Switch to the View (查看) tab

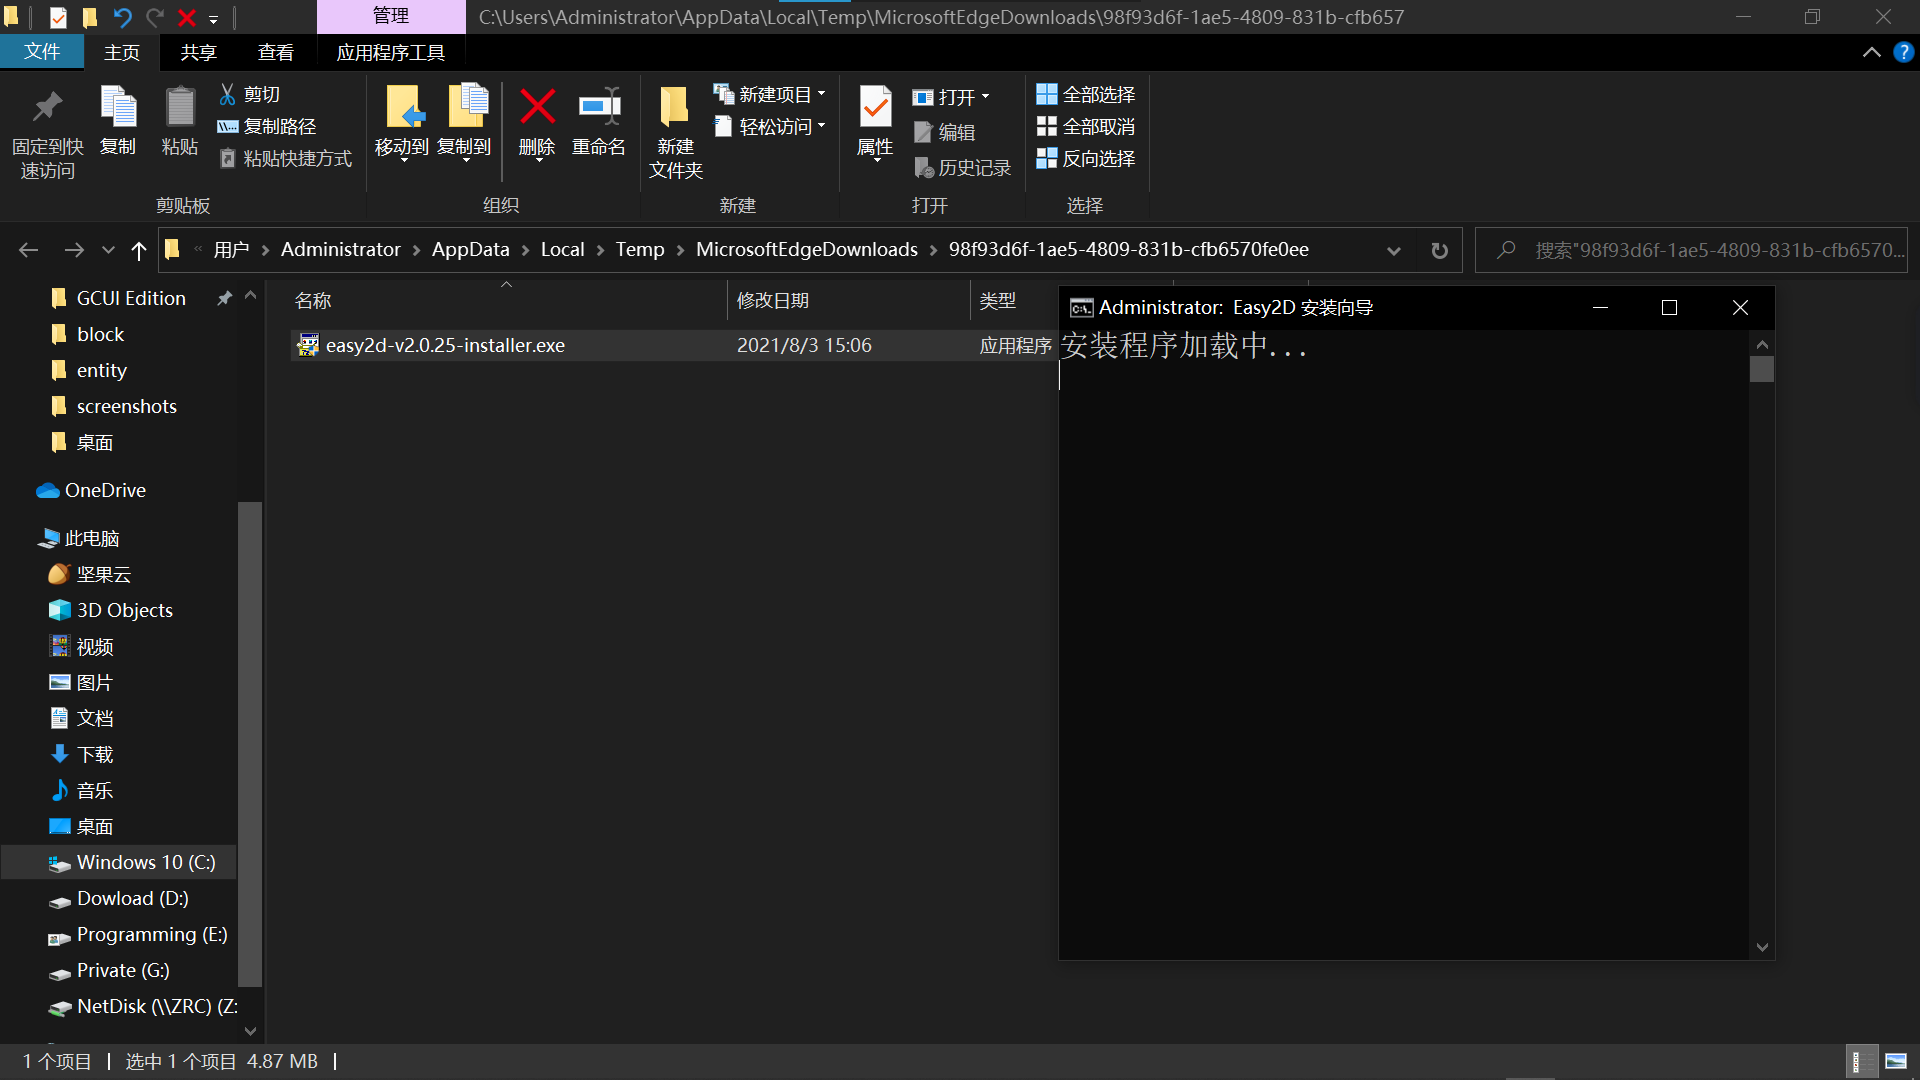(x=275, y=52)
